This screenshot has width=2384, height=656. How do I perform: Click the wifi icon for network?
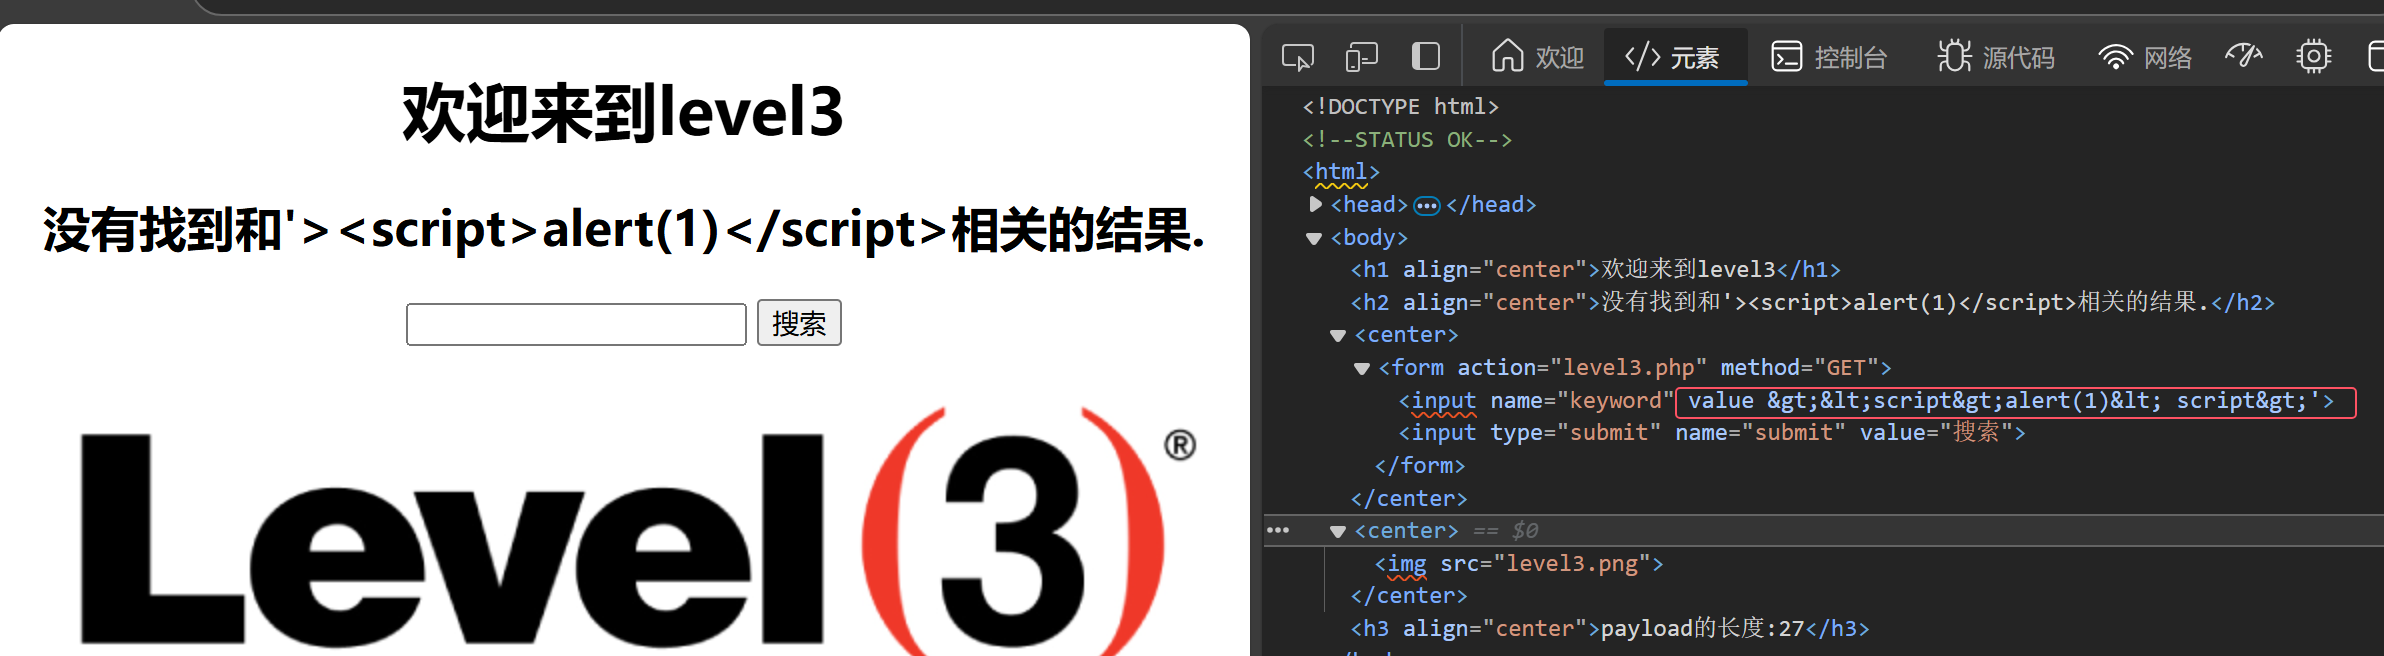coord(2115,57)
